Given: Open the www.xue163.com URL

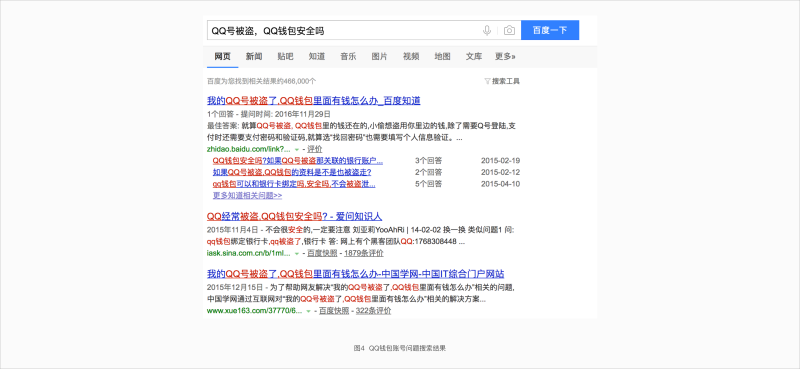Looking at the screenshot, I should [255, 310].
